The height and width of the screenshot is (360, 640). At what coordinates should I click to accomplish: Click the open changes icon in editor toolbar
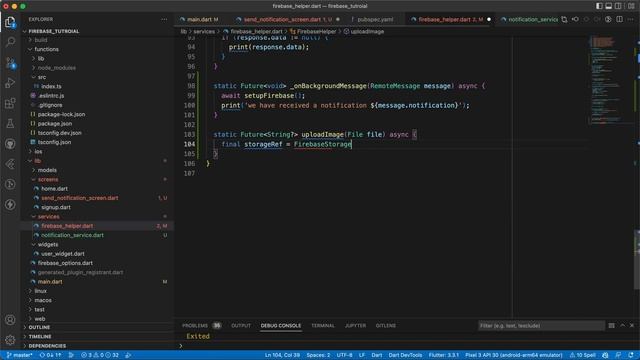[x=564, y=19]
